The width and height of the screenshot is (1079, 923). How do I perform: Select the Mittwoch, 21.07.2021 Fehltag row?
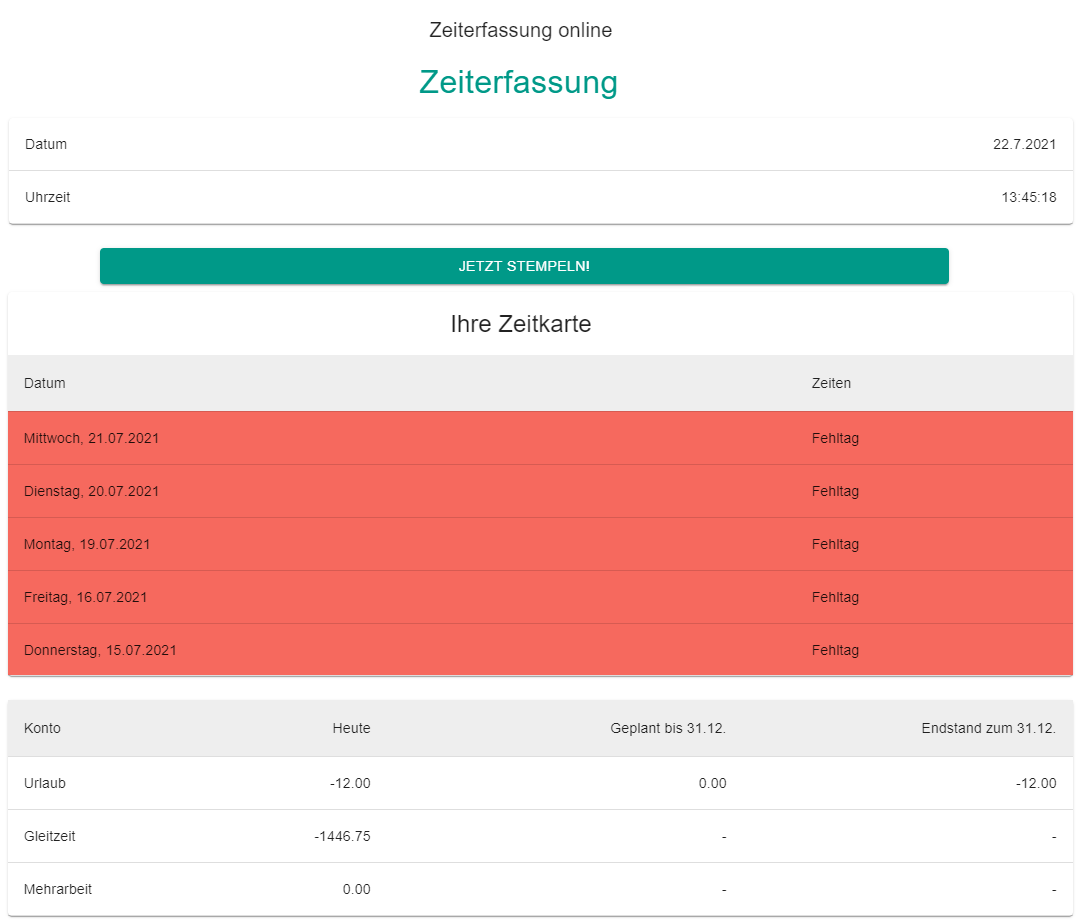[x=540, y=438]
